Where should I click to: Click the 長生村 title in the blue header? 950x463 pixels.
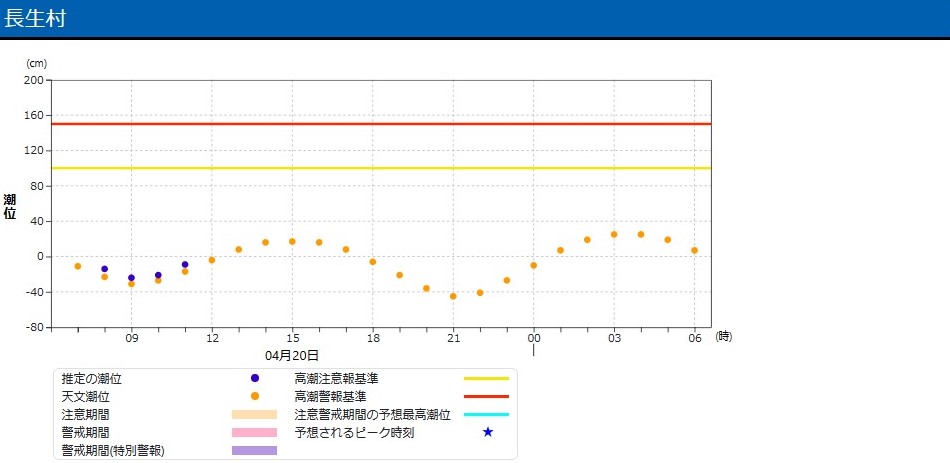(x=35, y=18)
